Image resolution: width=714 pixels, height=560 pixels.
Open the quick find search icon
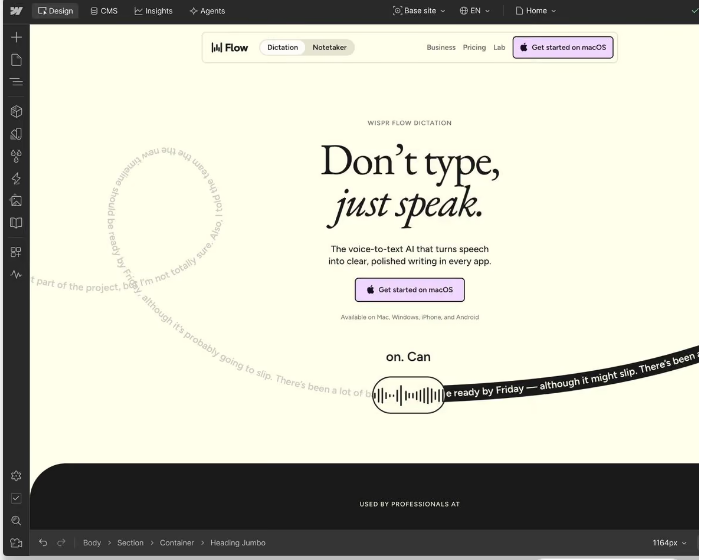(16, 520)
